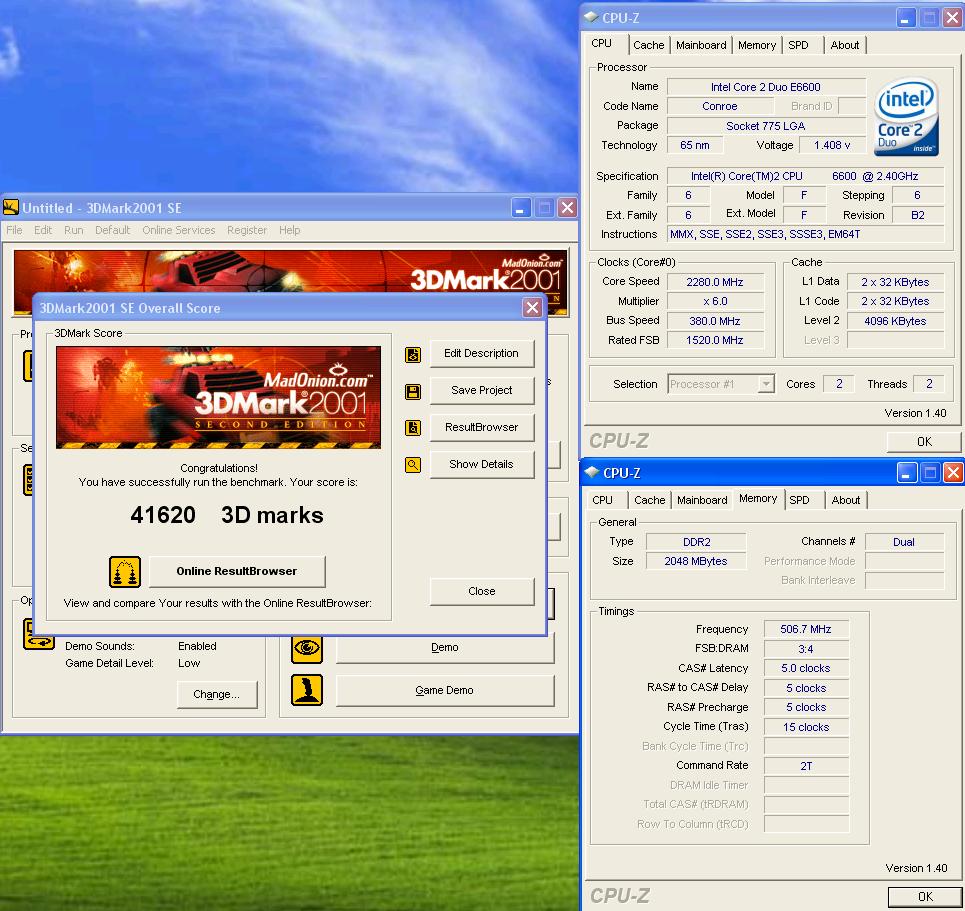The height and width of the screenshot is (911, 965).
Task: Click the Demo button
Action: pyautogui.click(x=444, y=648)
